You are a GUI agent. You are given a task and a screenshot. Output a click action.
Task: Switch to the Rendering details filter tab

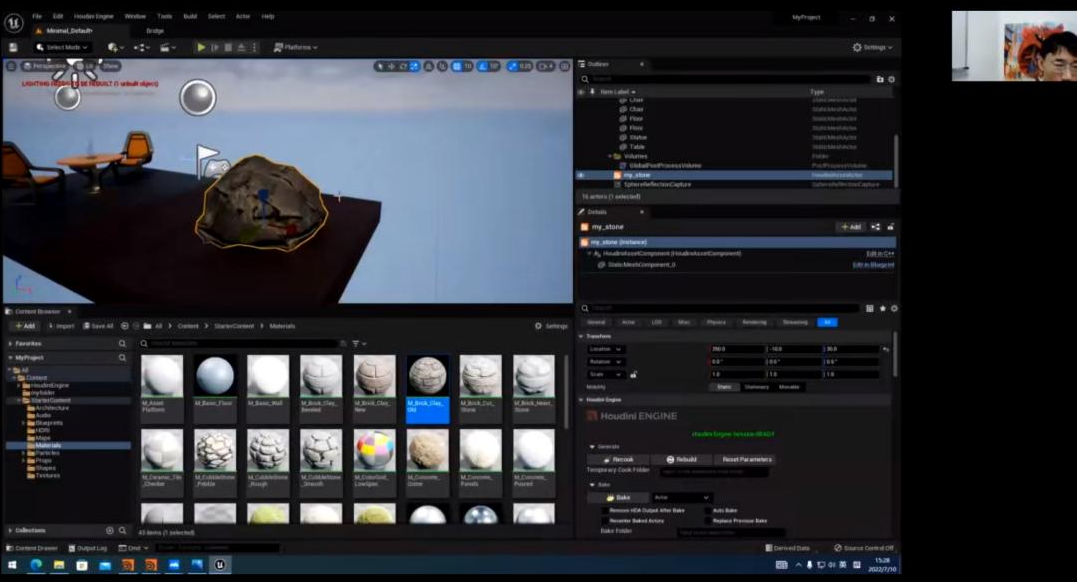[754, 322]
